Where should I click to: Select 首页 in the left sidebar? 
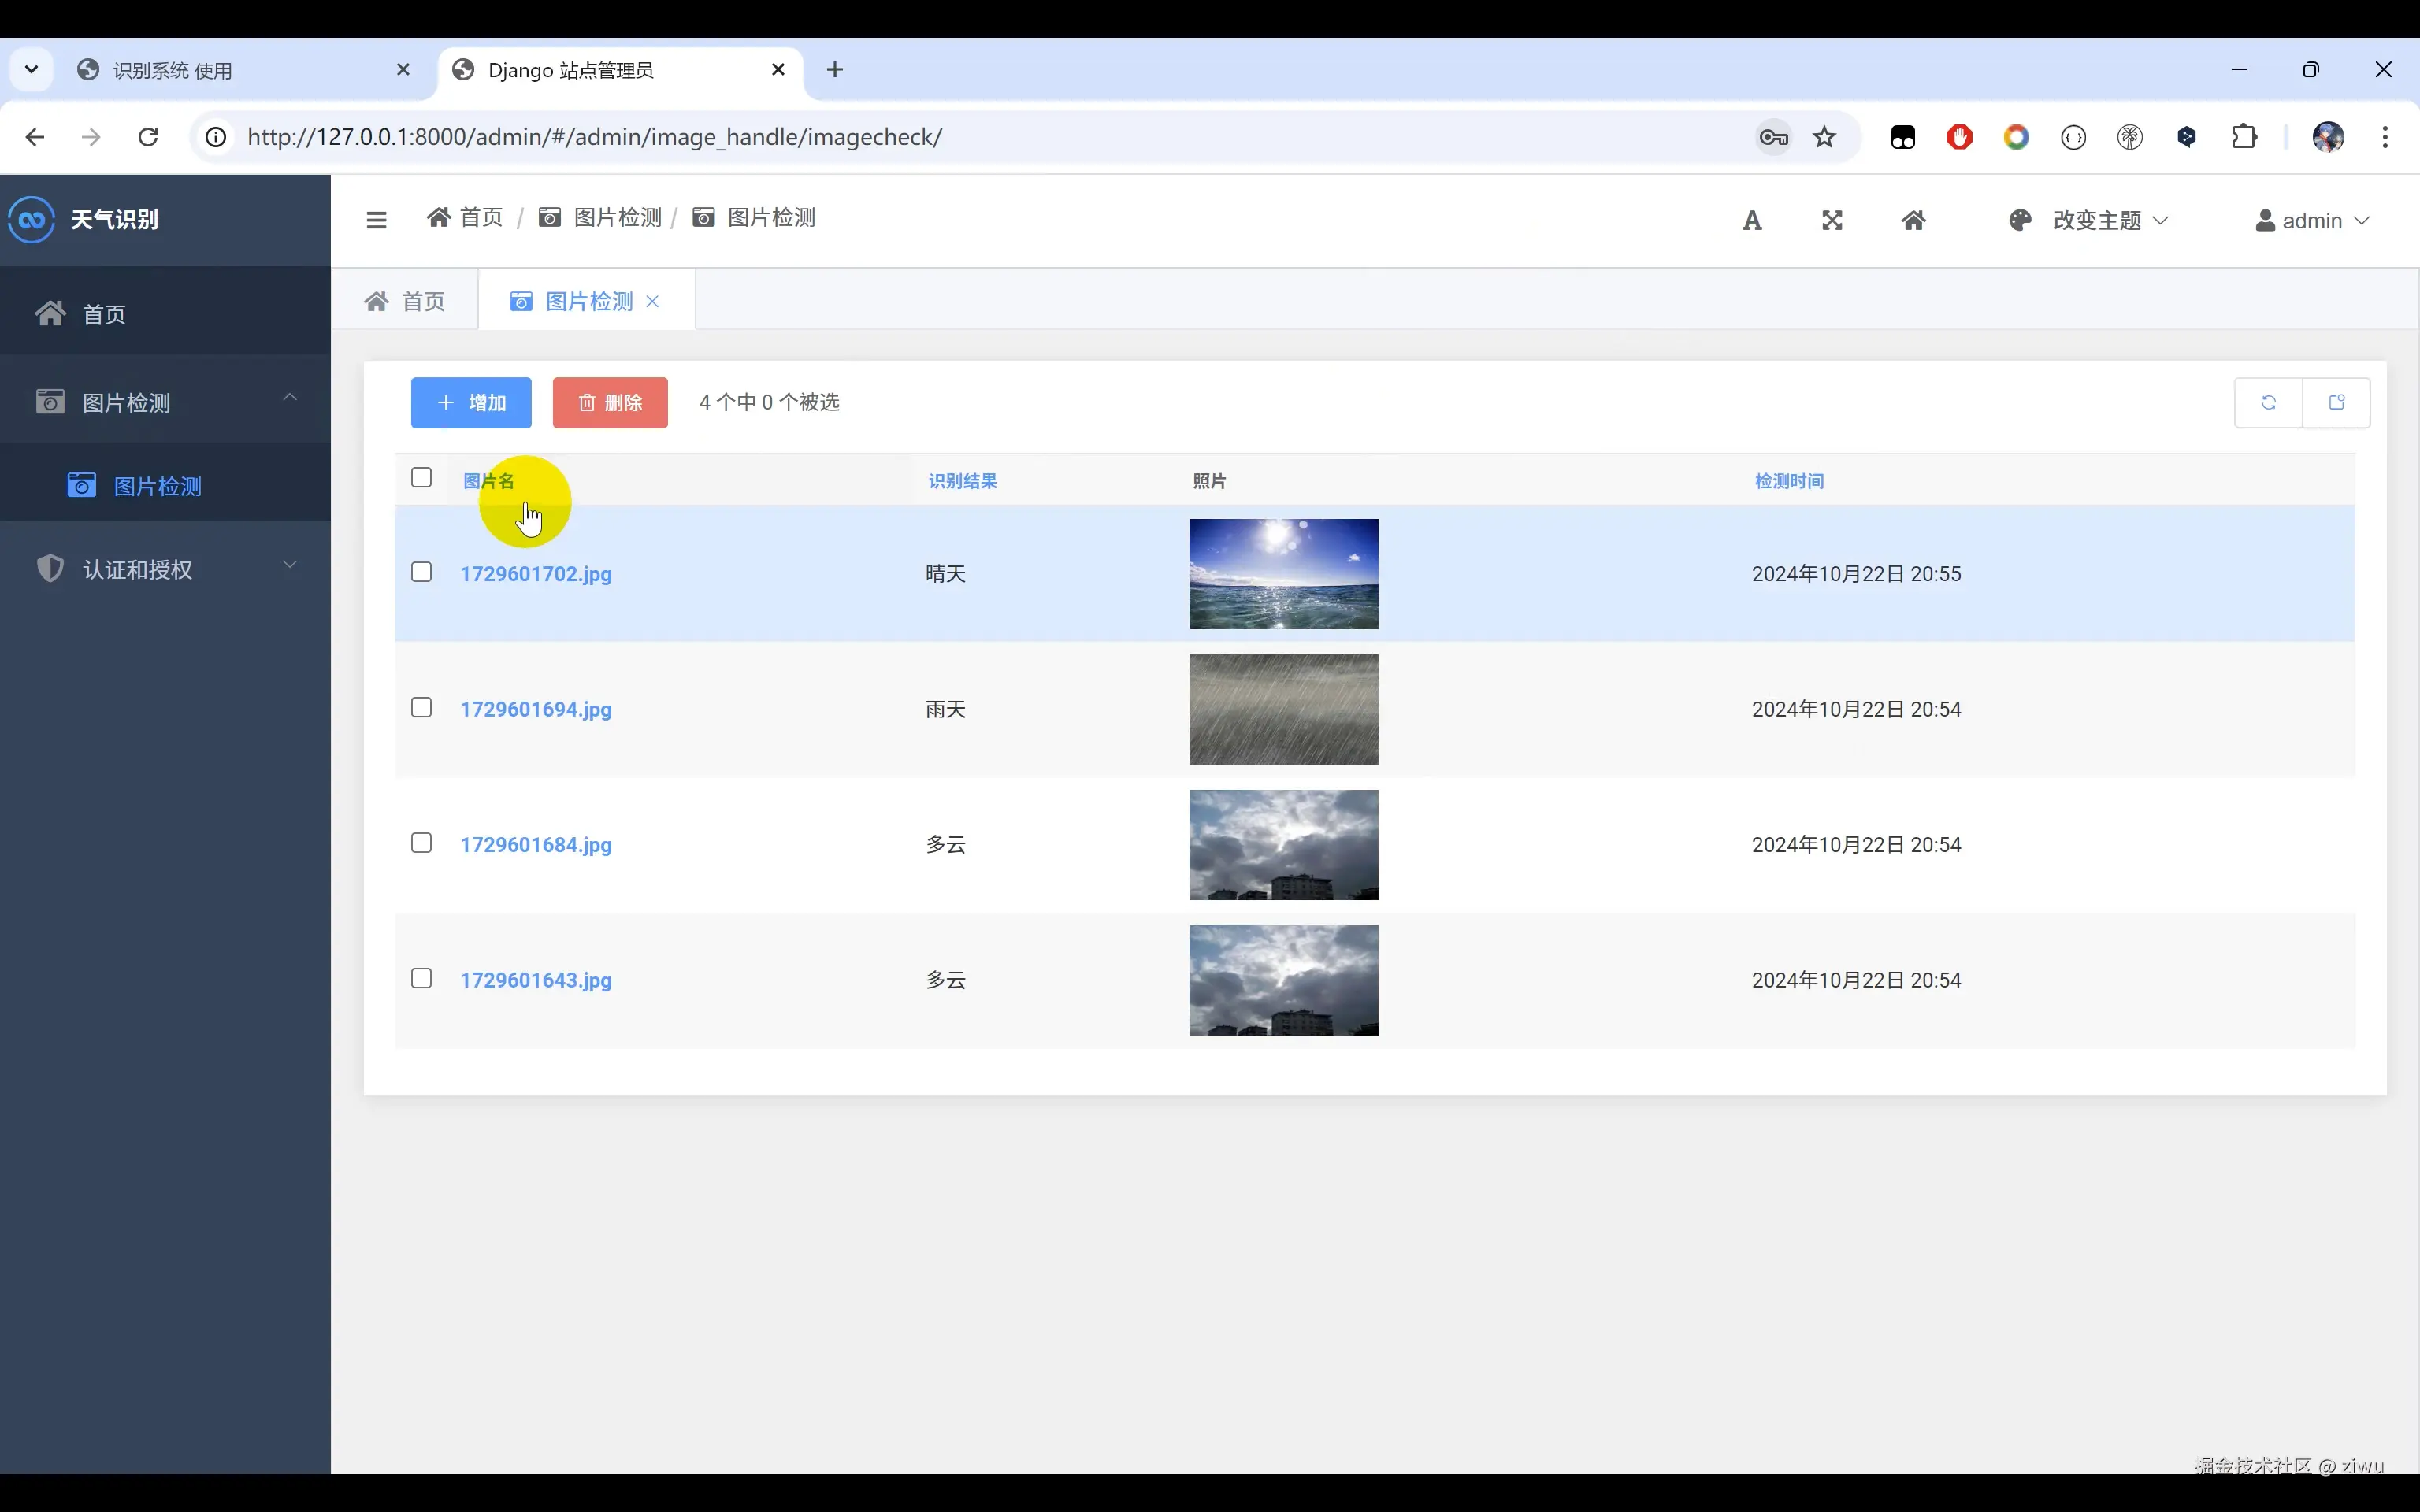coord(103,315)
